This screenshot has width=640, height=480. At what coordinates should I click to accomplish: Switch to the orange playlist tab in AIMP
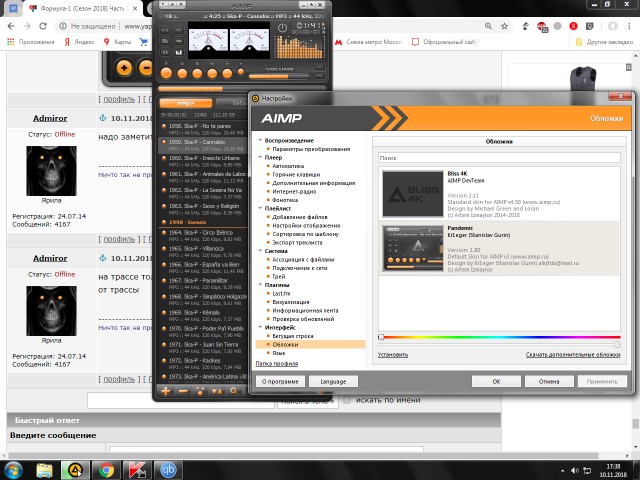pos(186,103)
